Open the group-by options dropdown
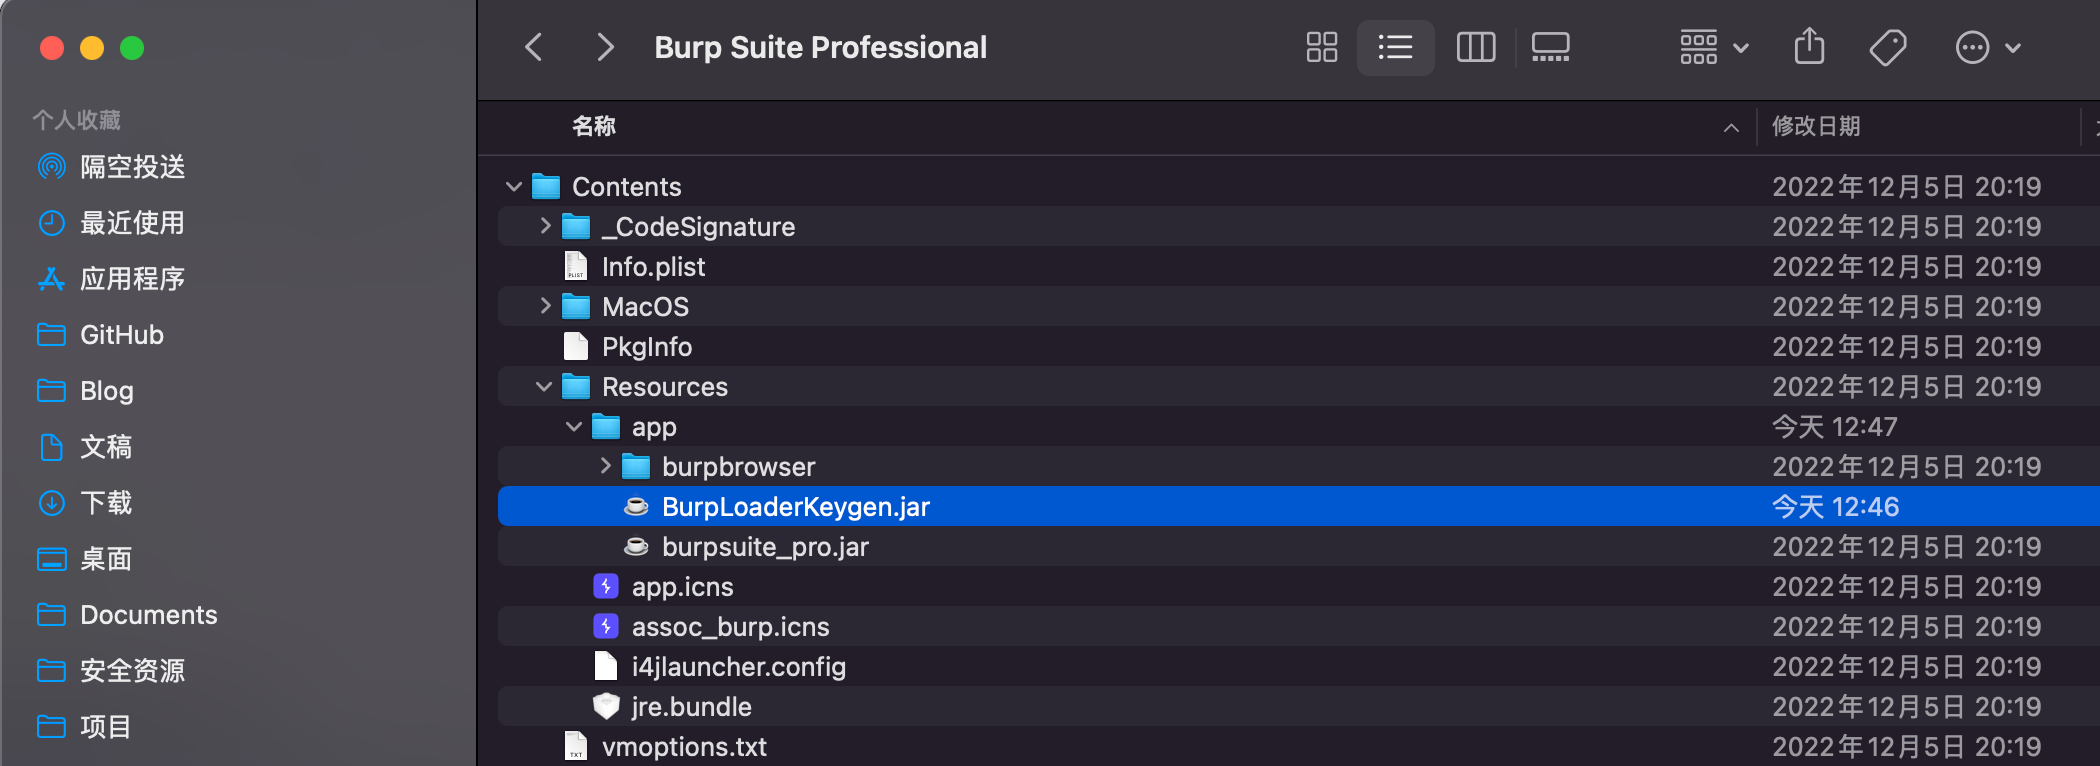The width and height of the screenshot is (2100, 766). (x=1714, y=47)
